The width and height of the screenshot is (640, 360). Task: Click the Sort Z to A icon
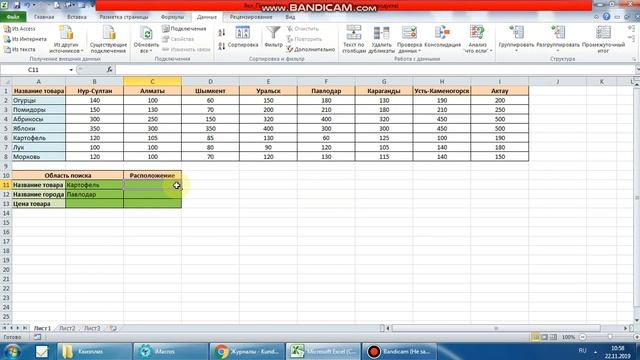click(222, 46)
